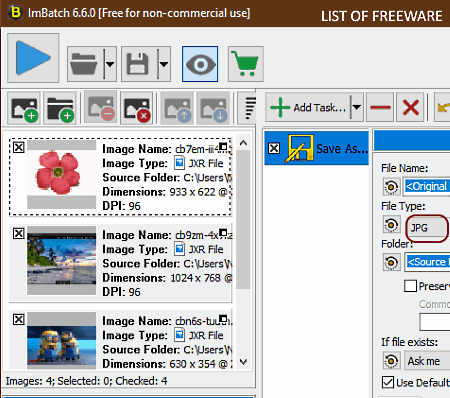Click the image list scroll down arrow
Screen dimensions: 450x398
(243, 362)
